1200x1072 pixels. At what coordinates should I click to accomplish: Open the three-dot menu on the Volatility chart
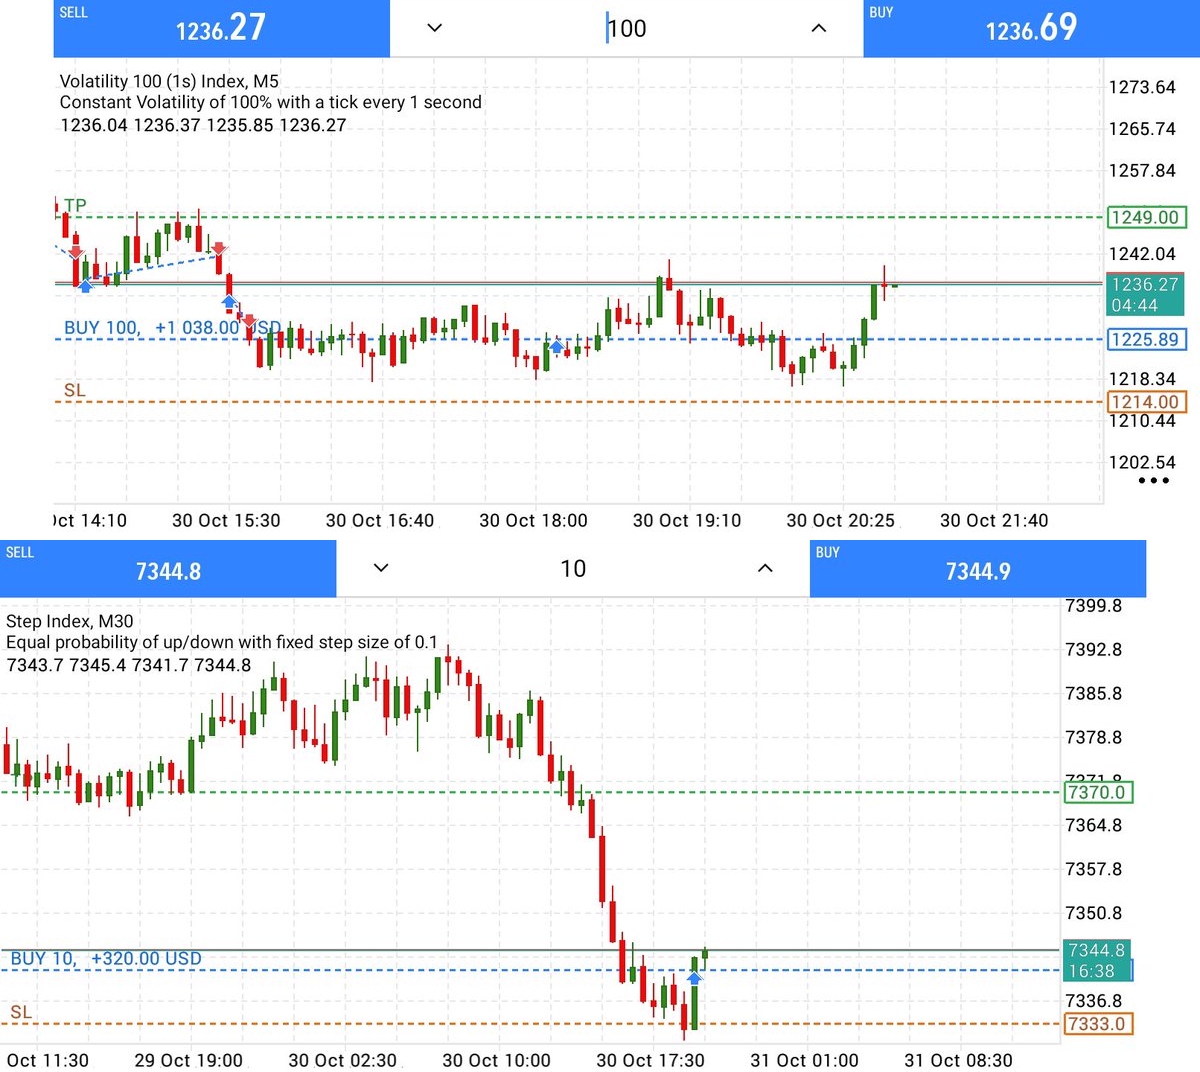1153,481
